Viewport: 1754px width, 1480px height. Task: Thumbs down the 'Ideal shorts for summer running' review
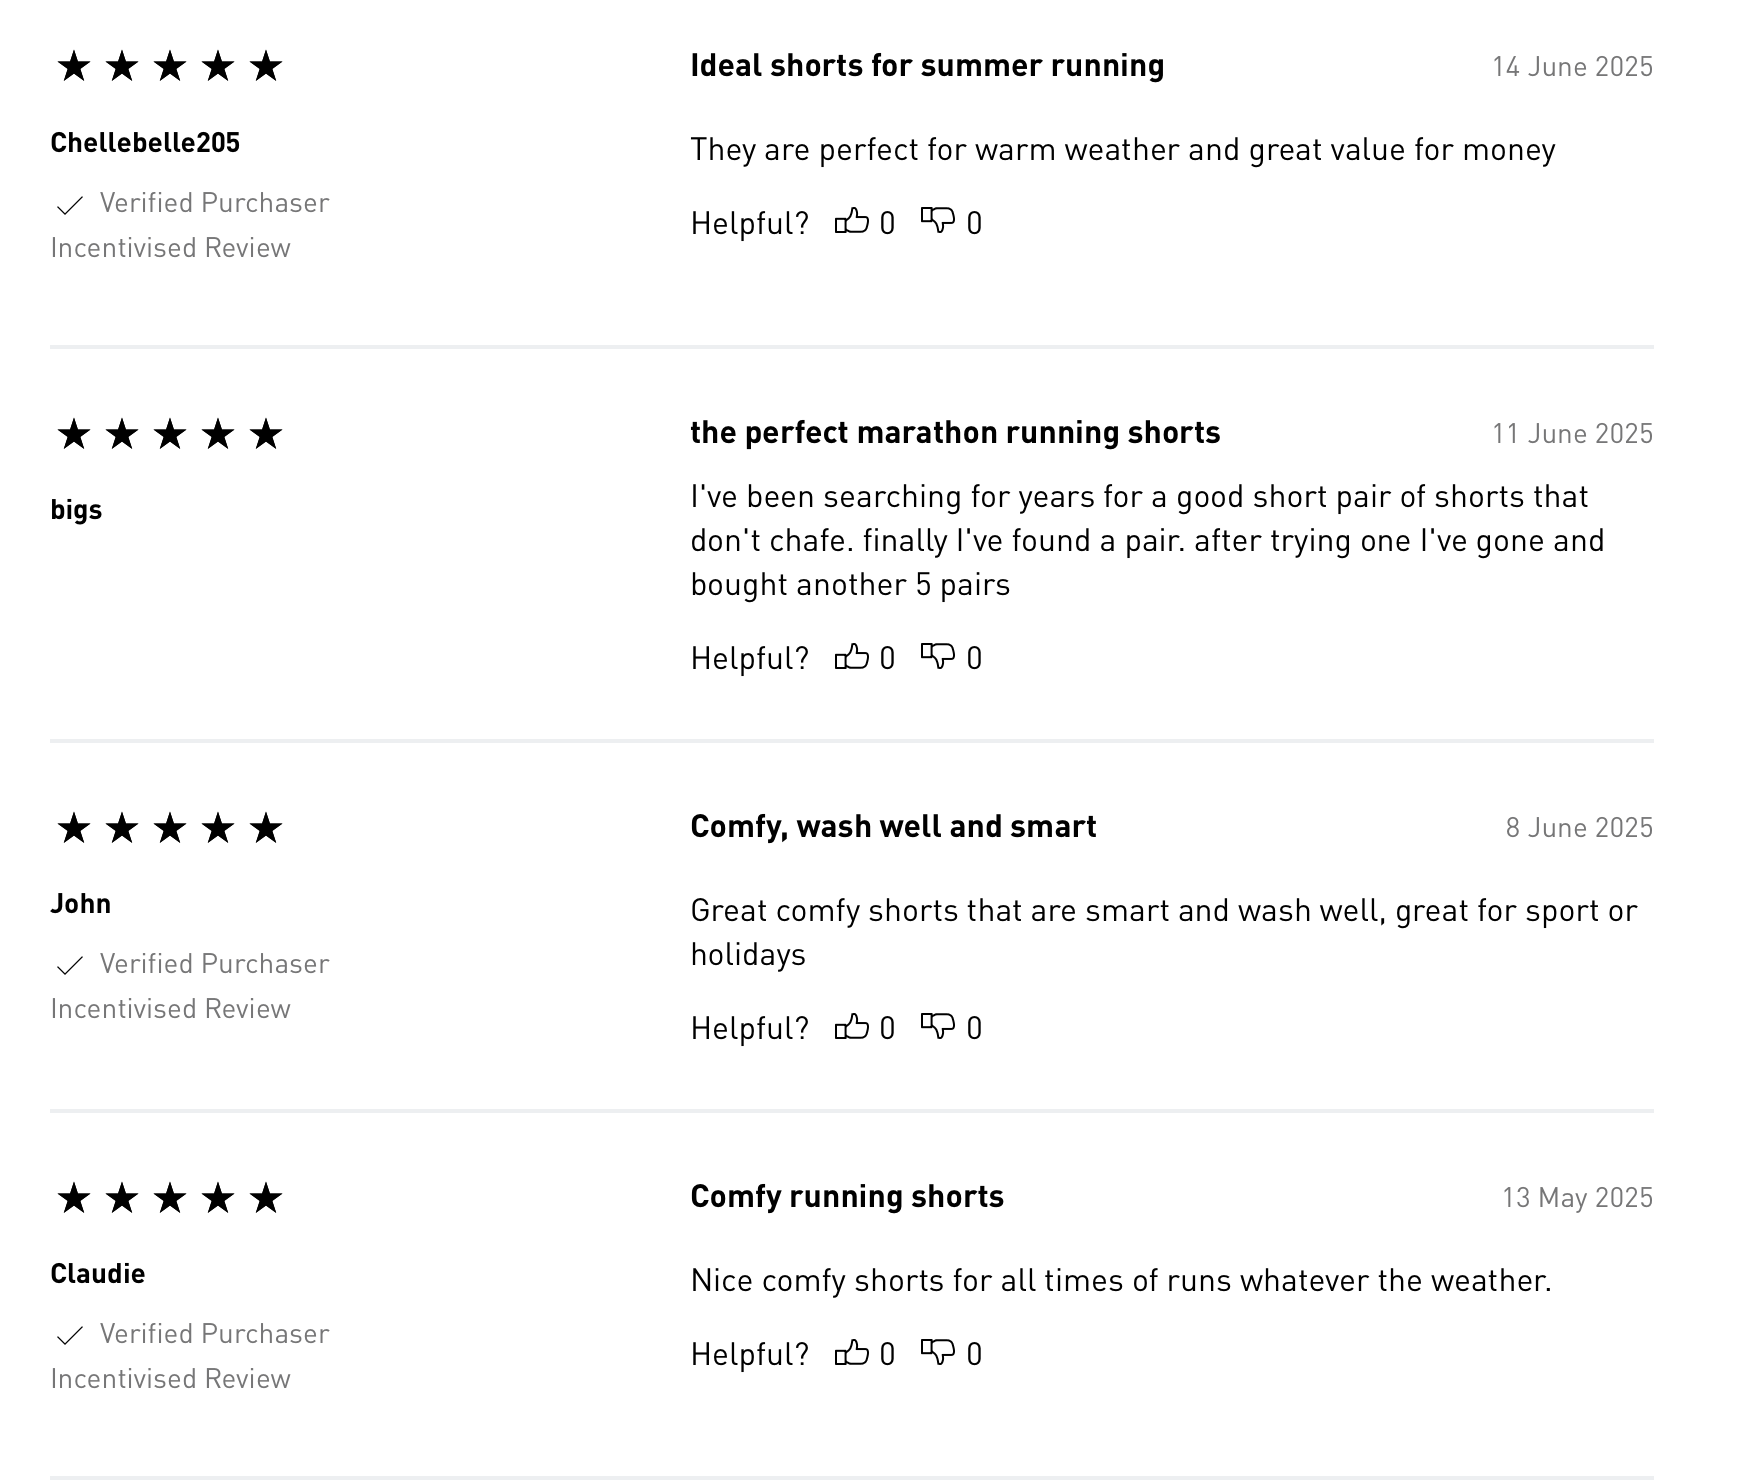point(937,221)
